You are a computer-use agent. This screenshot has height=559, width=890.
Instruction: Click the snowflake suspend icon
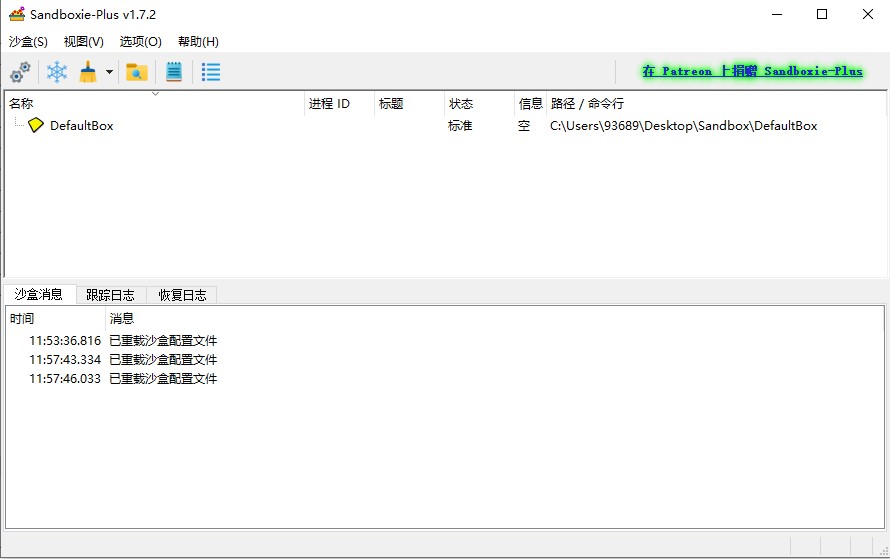[57, 72]
